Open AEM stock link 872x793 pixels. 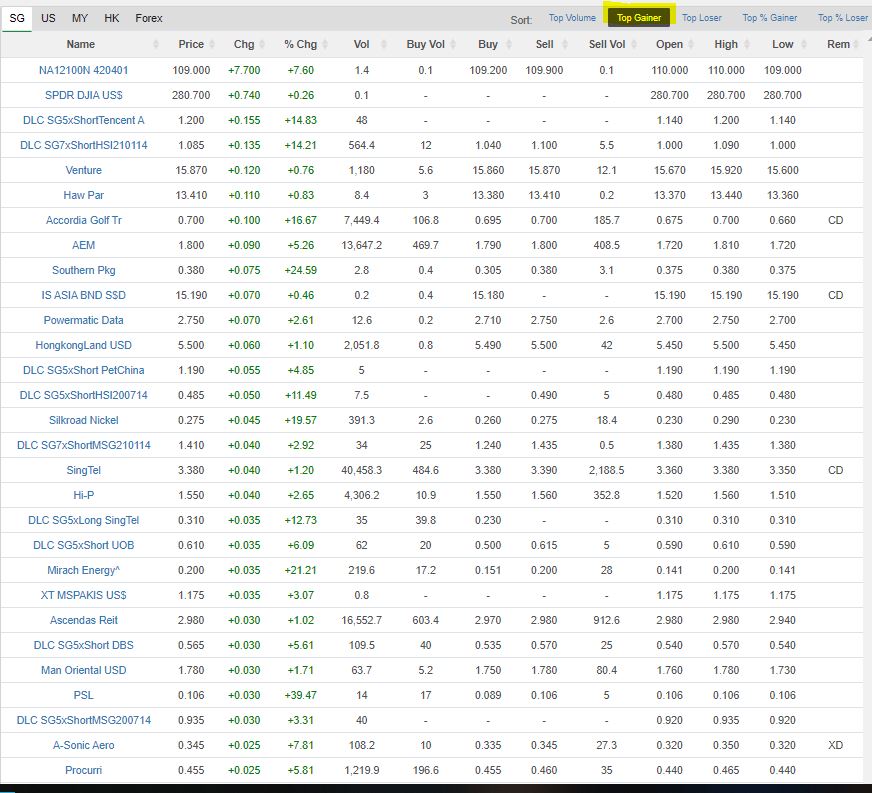point(83,246)
